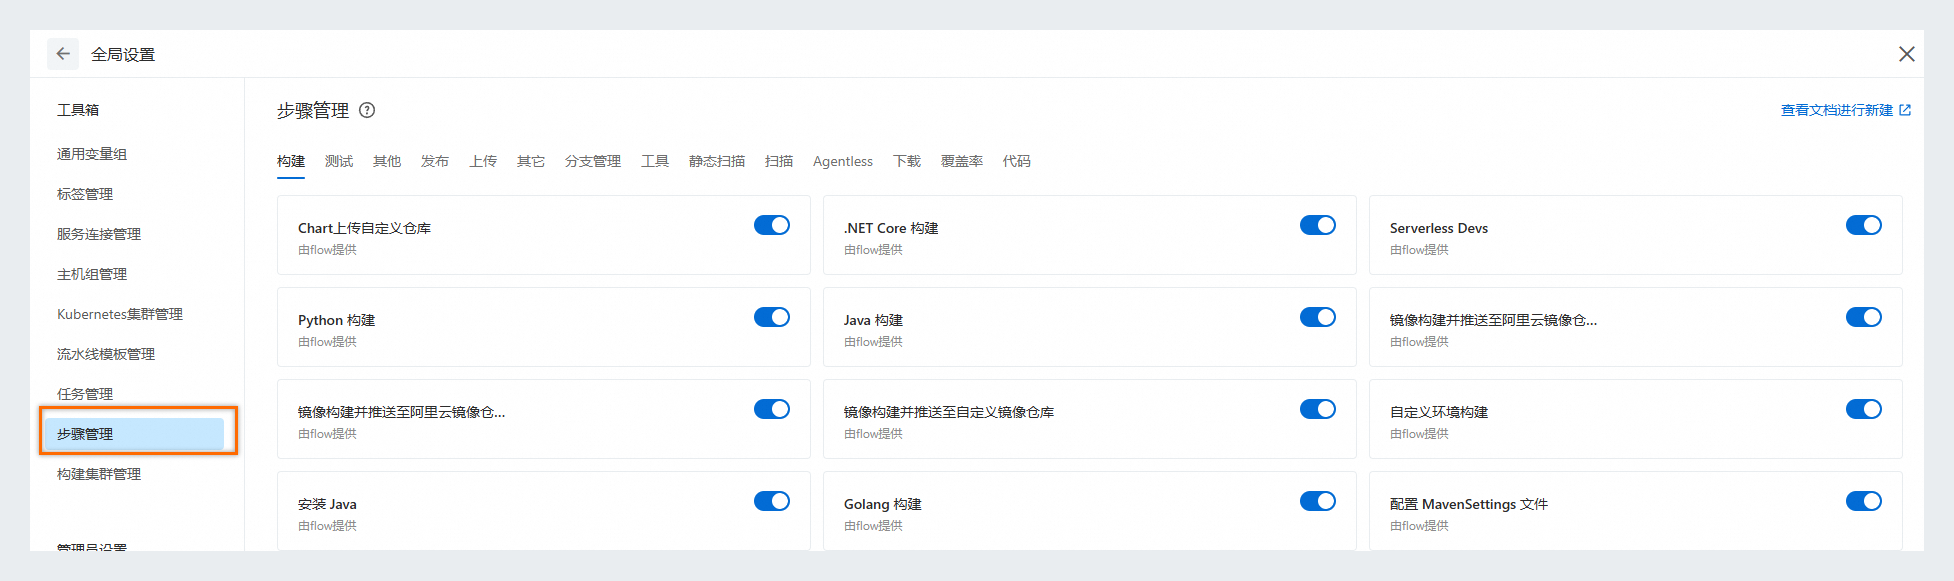Open the 上传 tab

coord(483,161)
